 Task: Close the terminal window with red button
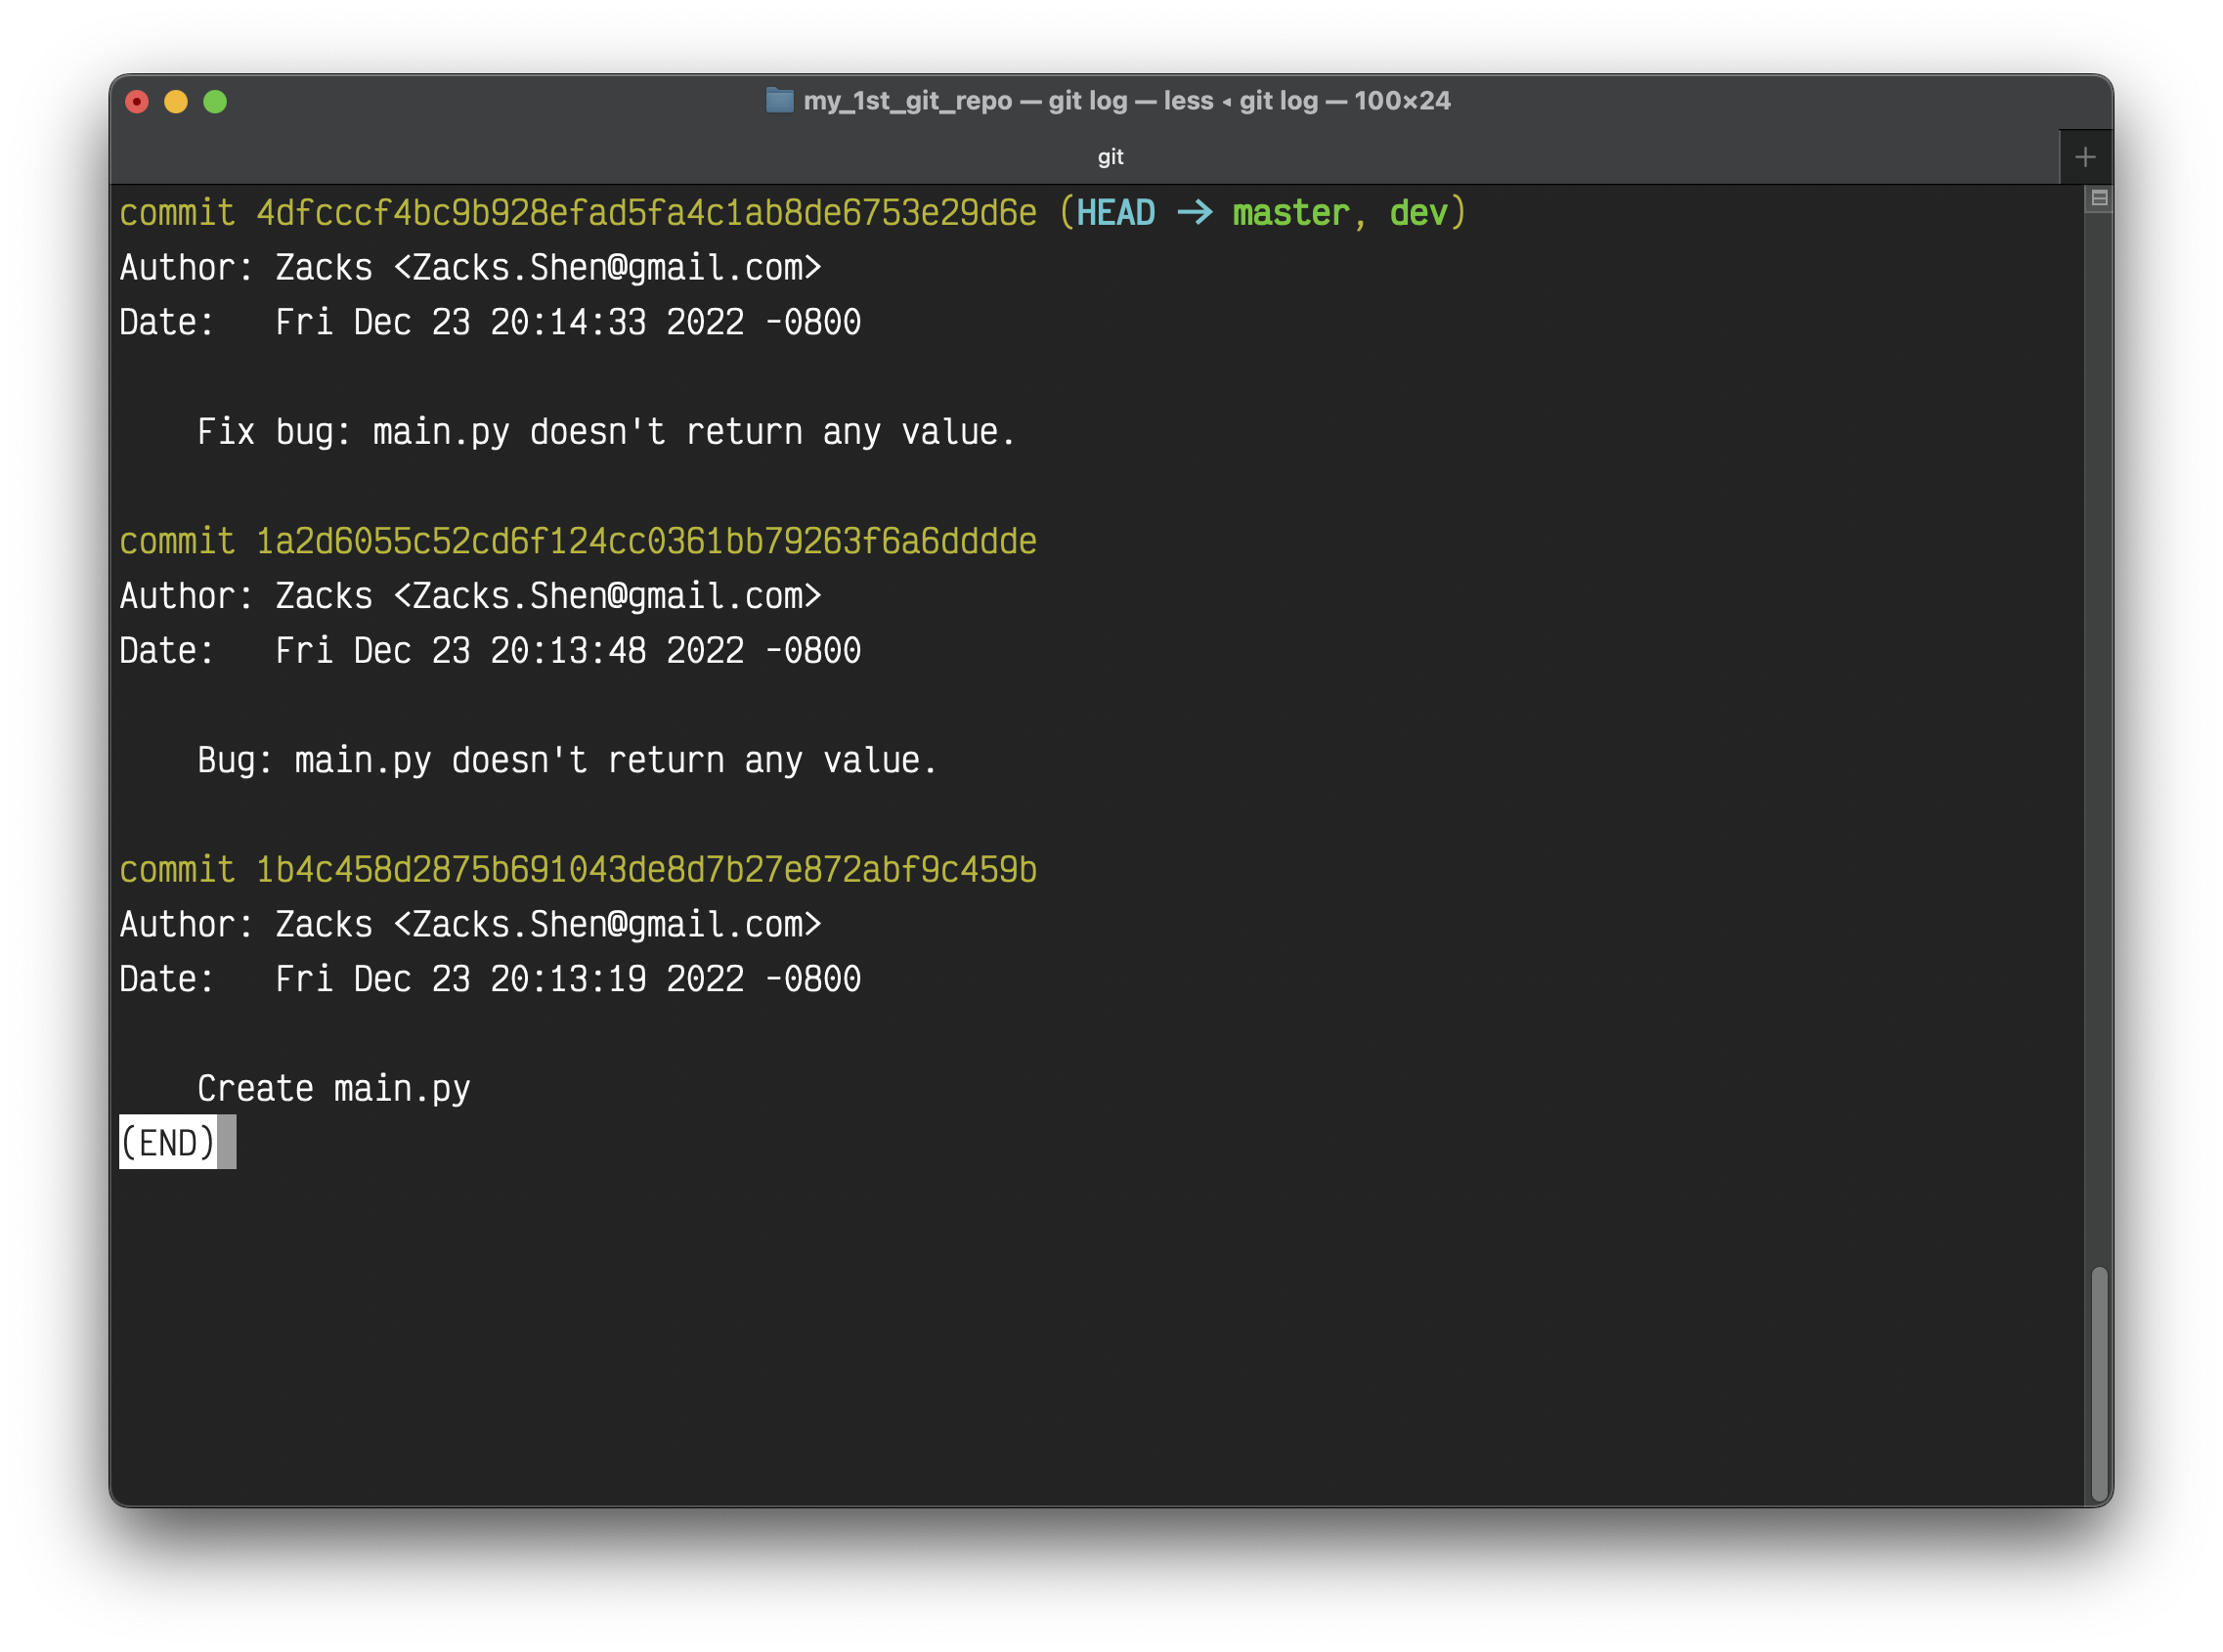(x=137, y=102)
